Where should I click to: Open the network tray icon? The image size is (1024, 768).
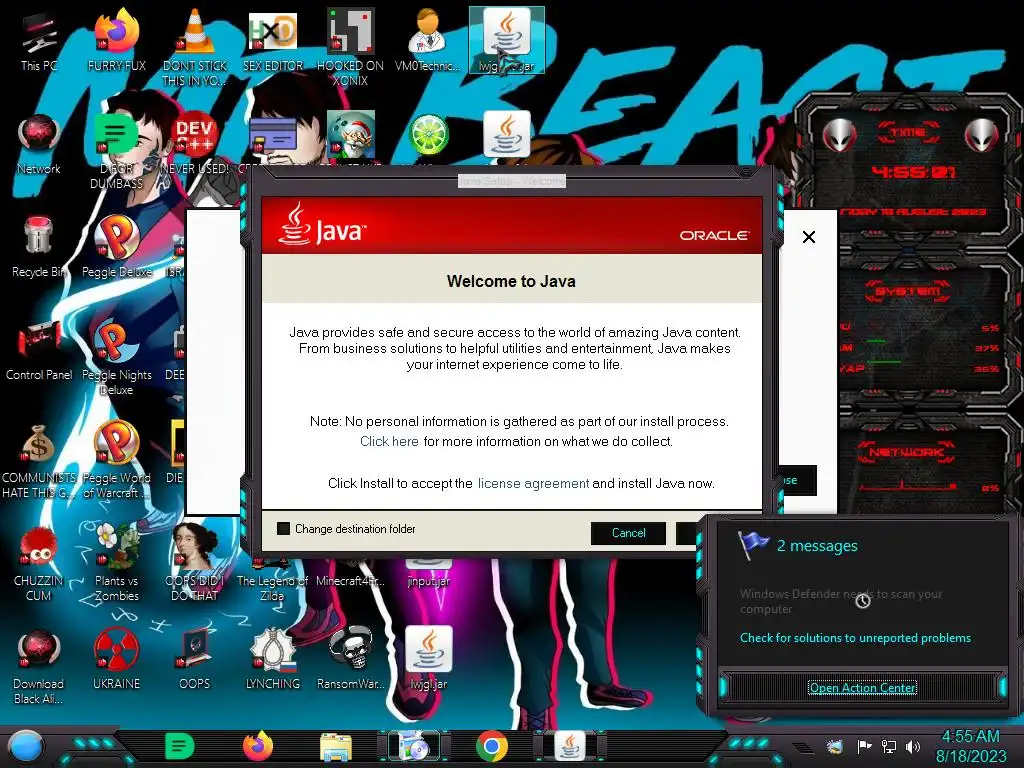tap(889, 746)
